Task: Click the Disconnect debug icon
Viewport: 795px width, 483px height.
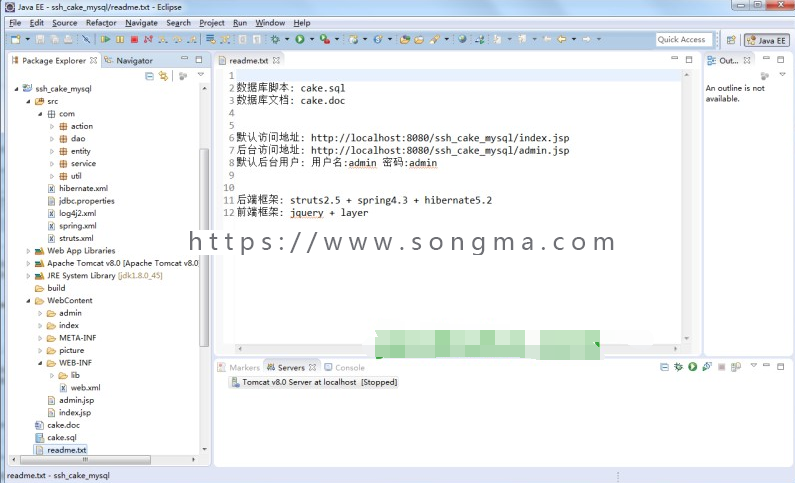Action: pos(148,40)
